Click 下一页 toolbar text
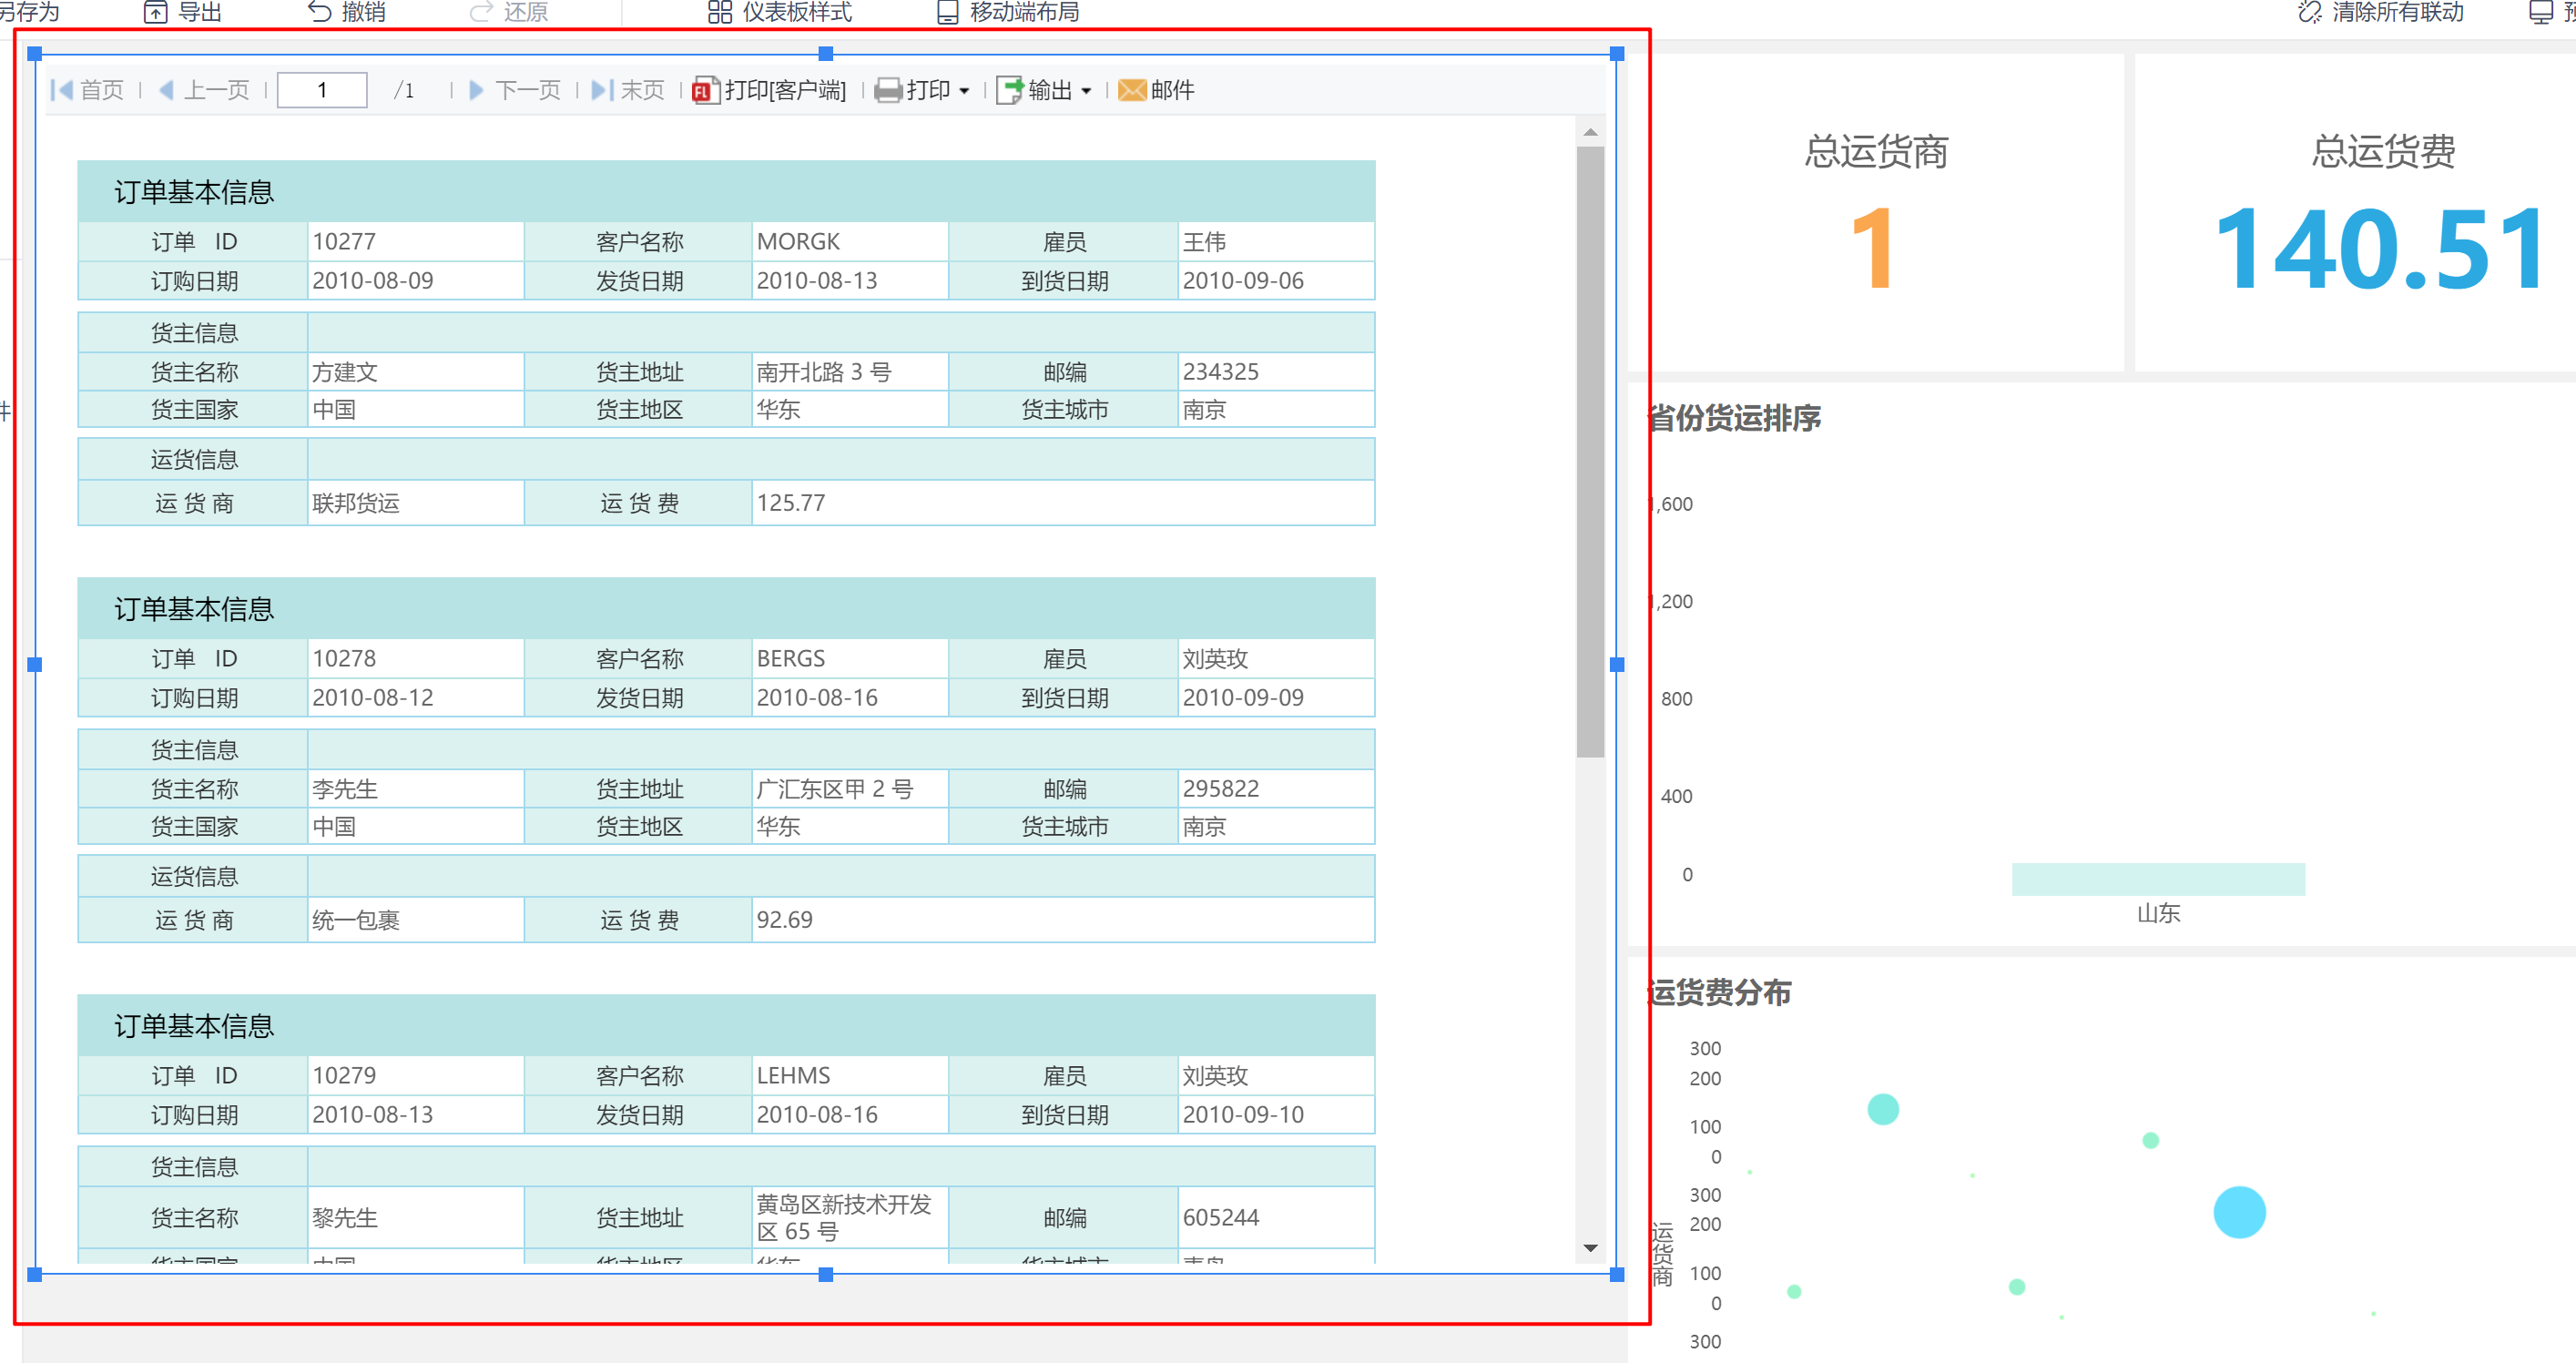 point(528,90)
